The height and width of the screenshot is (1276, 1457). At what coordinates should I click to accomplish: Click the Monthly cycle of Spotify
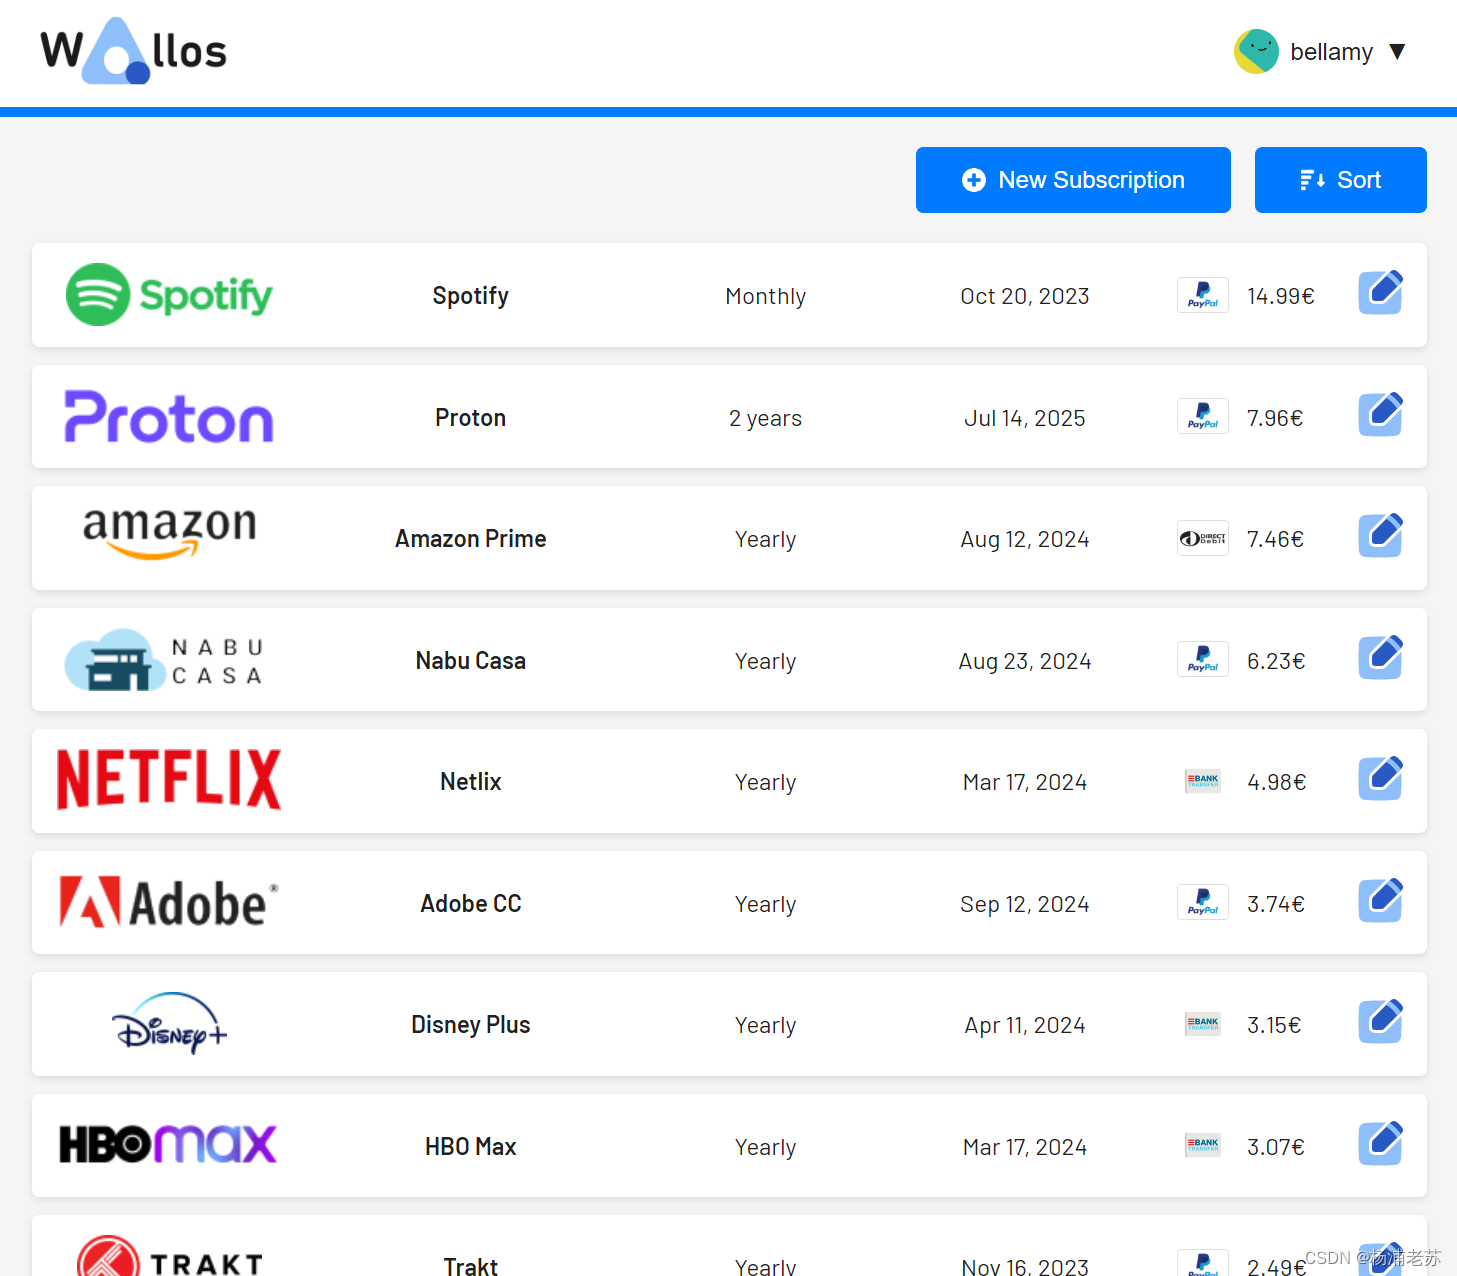[766, 296]
